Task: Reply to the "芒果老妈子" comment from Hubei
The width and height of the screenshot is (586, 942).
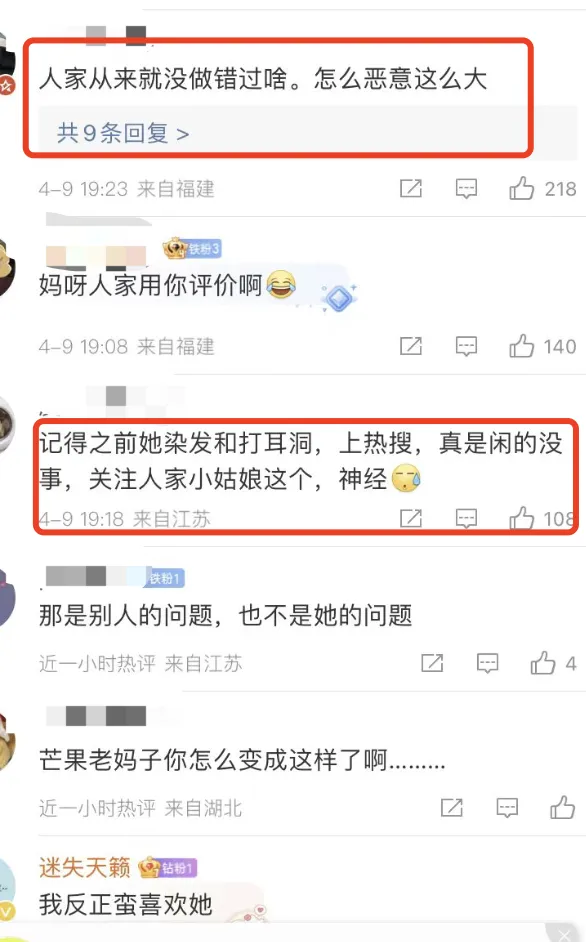Action: 507,807
